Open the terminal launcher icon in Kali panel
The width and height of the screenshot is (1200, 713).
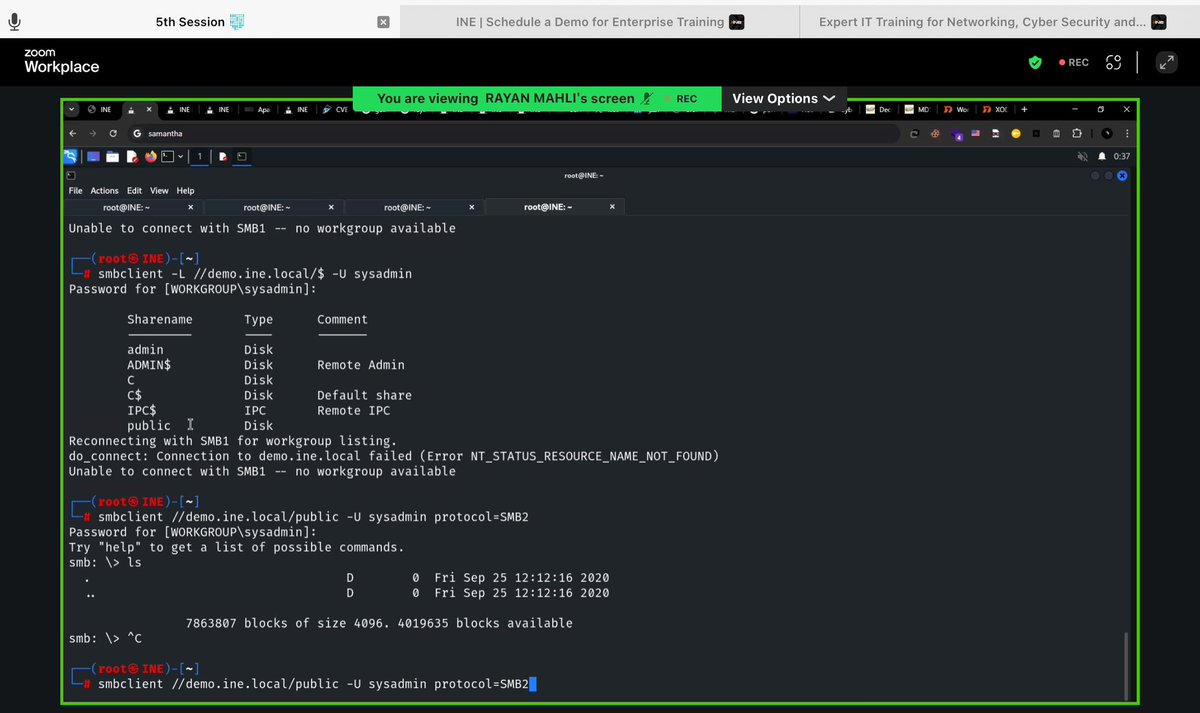coord(167,157)
